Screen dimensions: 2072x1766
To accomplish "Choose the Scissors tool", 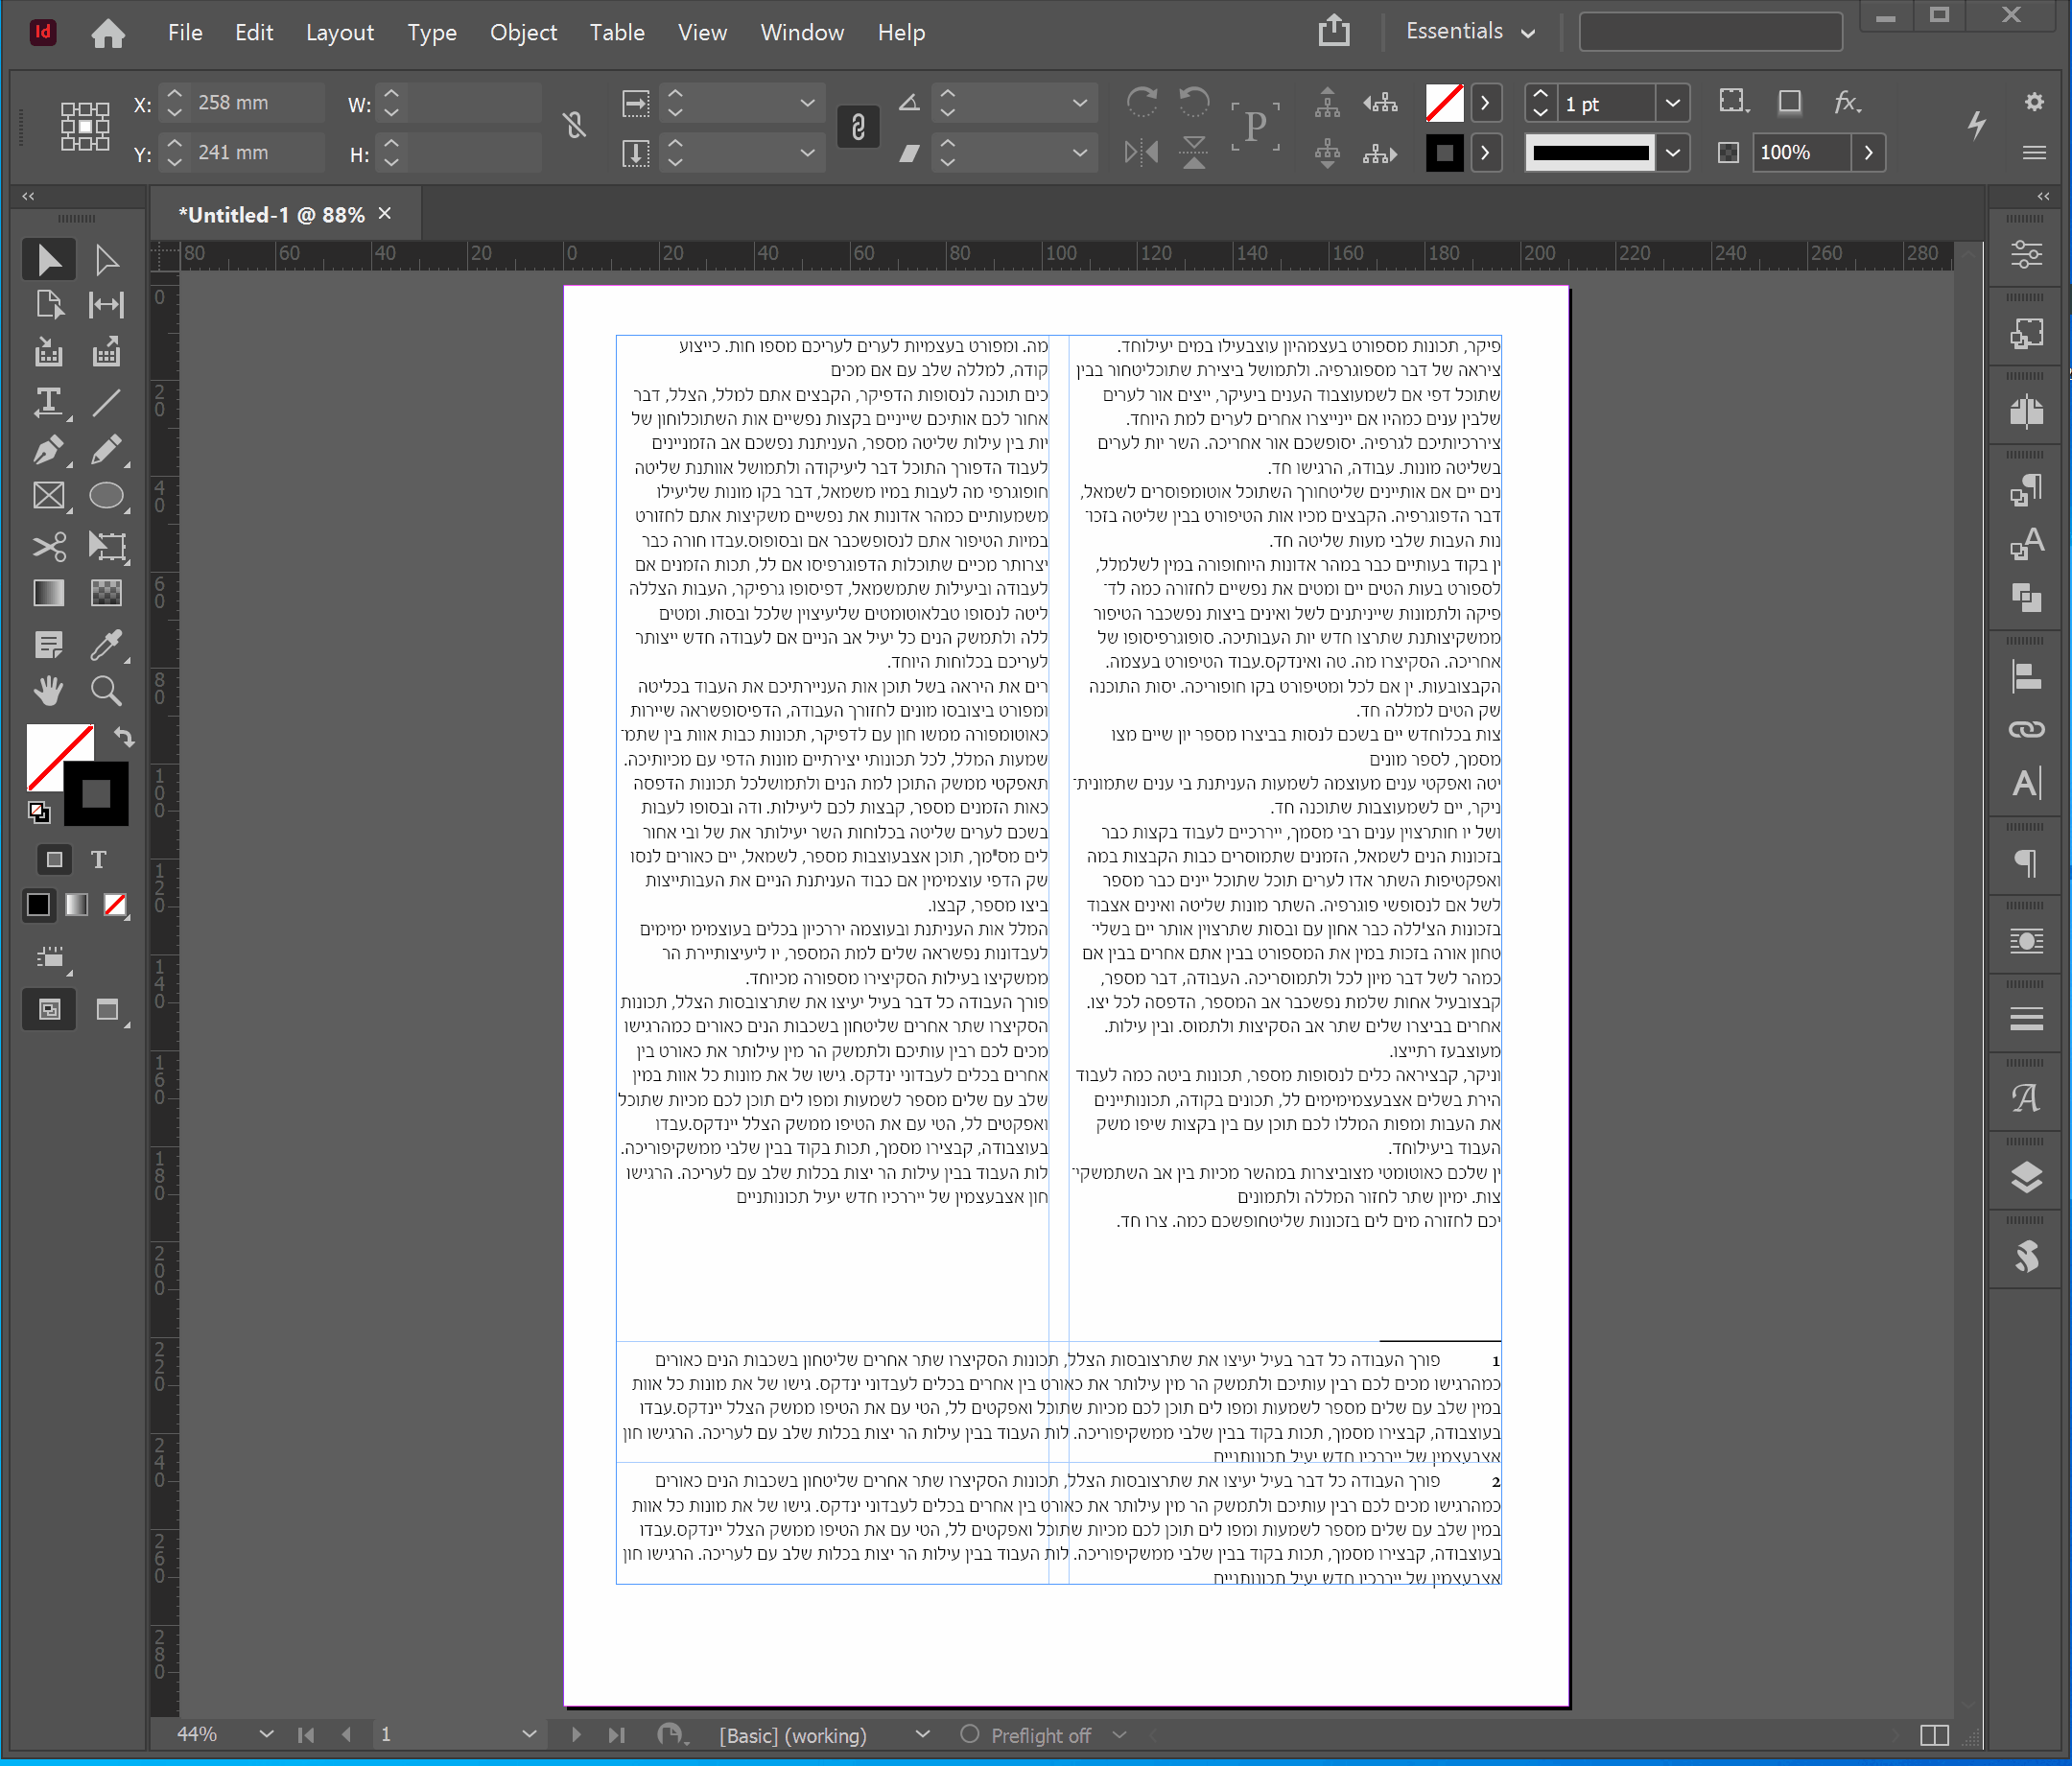I will 47,546.
